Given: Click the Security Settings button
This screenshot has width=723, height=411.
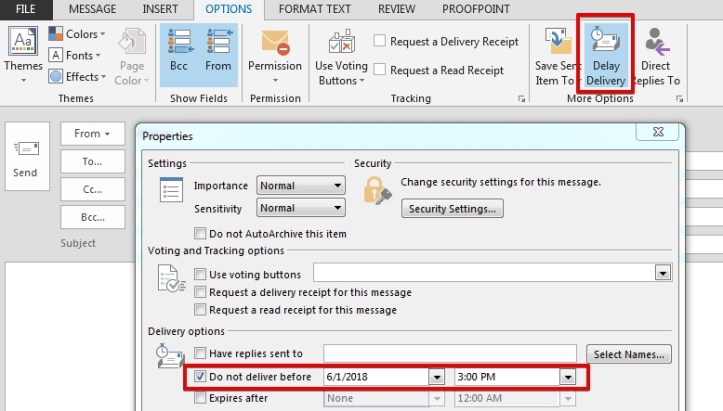Looking at the screenshot, I should pos(452,208).
